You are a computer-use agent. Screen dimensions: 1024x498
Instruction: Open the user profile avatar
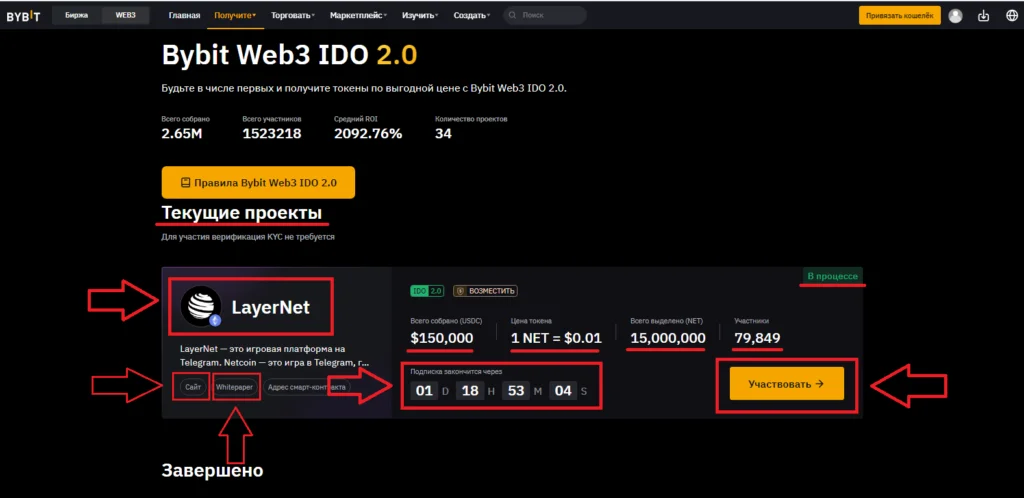(955, 16)
